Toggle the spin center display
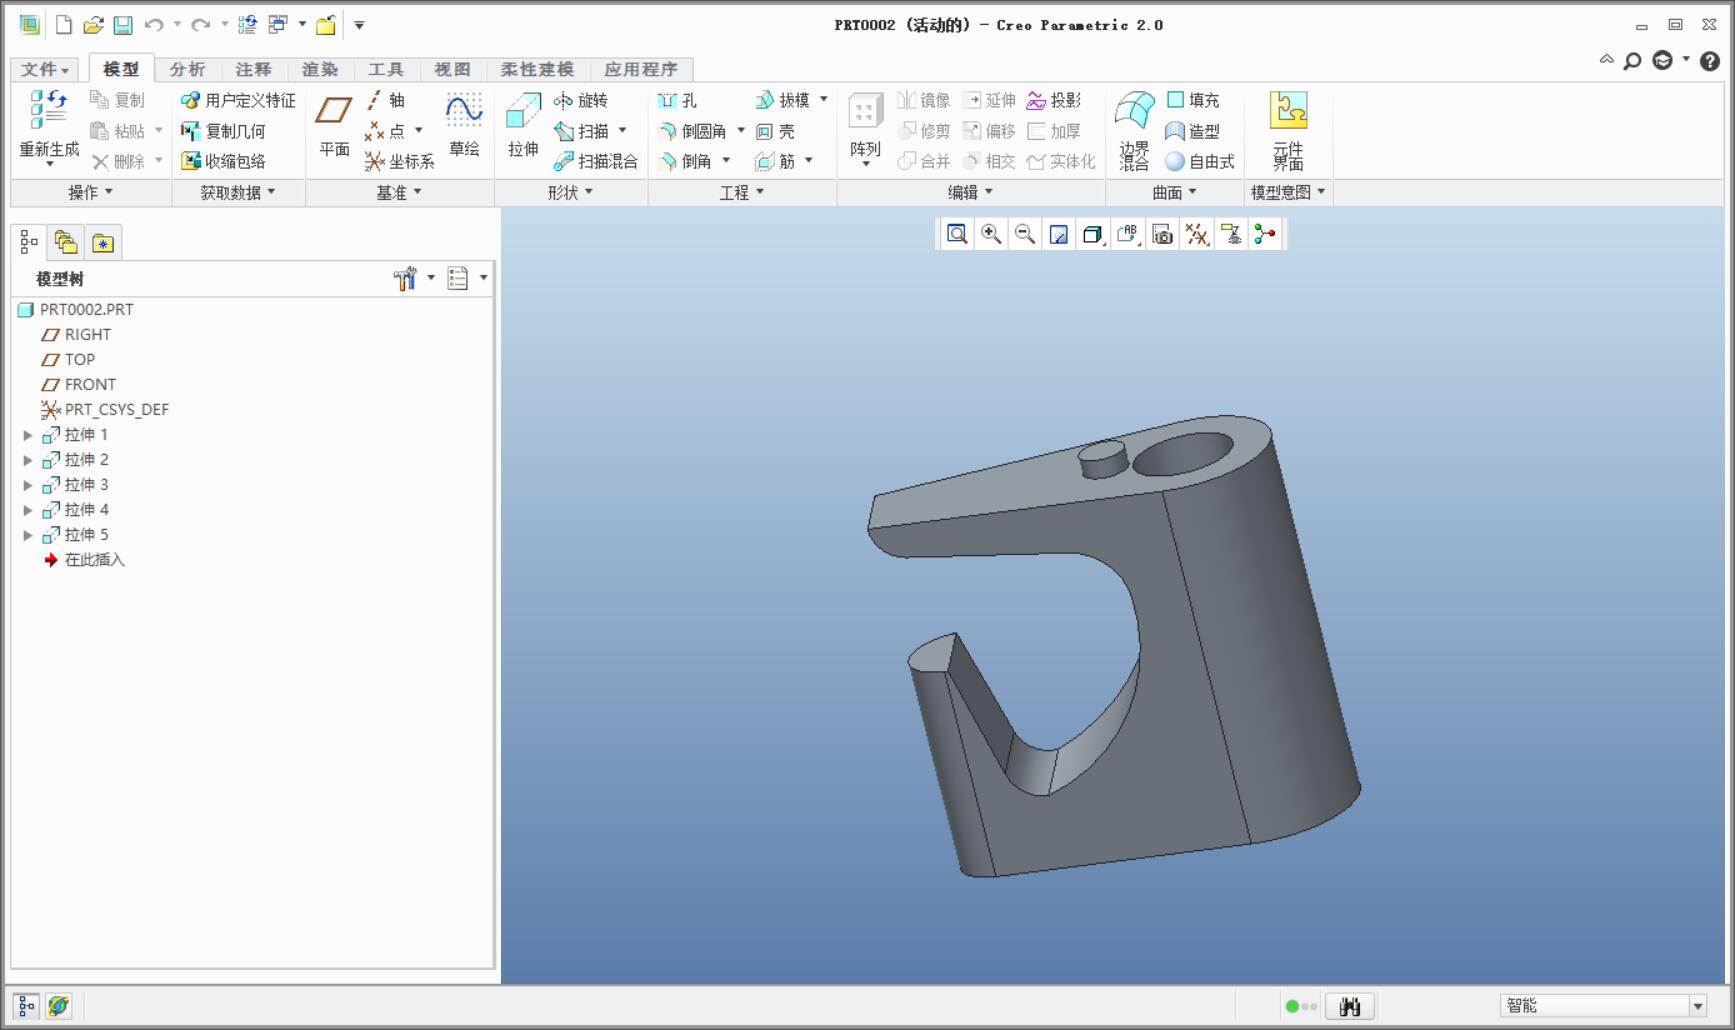1735x1030 pixels. coord(1265,234)
